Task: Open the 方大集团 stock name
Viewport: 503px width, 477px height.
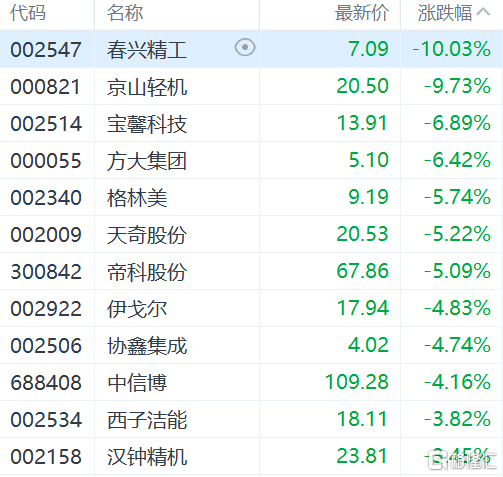Action: click(147, 161)
